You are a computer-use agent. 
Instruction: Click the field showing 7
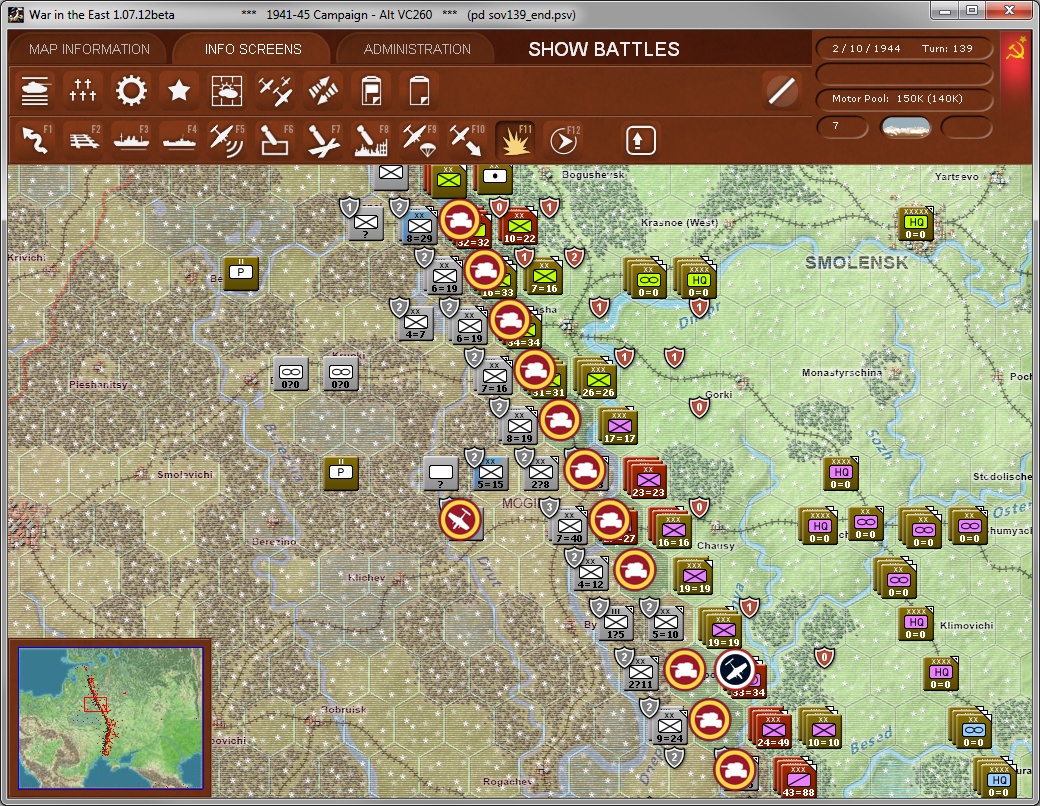click(x=842, y=126)
